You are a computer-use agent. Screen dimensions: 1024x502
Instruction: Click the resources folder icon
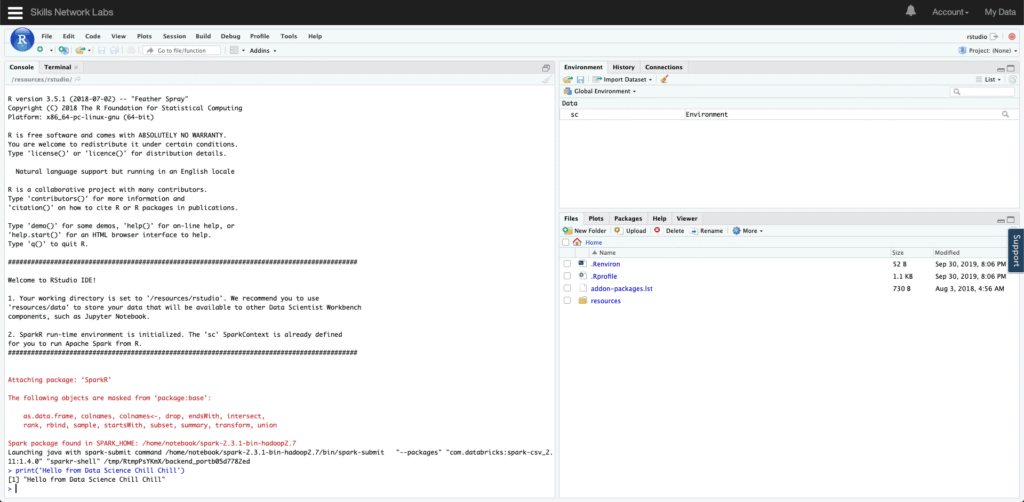tap(583, 300)
